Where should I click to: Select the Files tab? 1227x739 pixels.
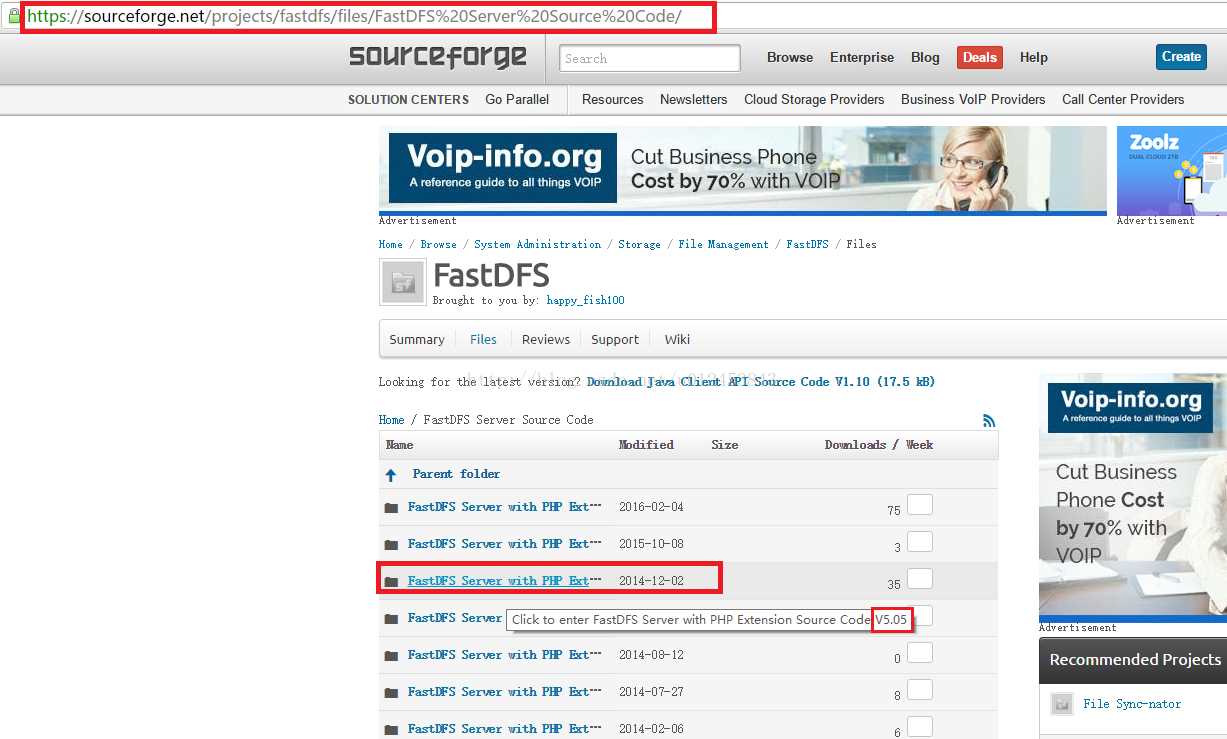483,339
